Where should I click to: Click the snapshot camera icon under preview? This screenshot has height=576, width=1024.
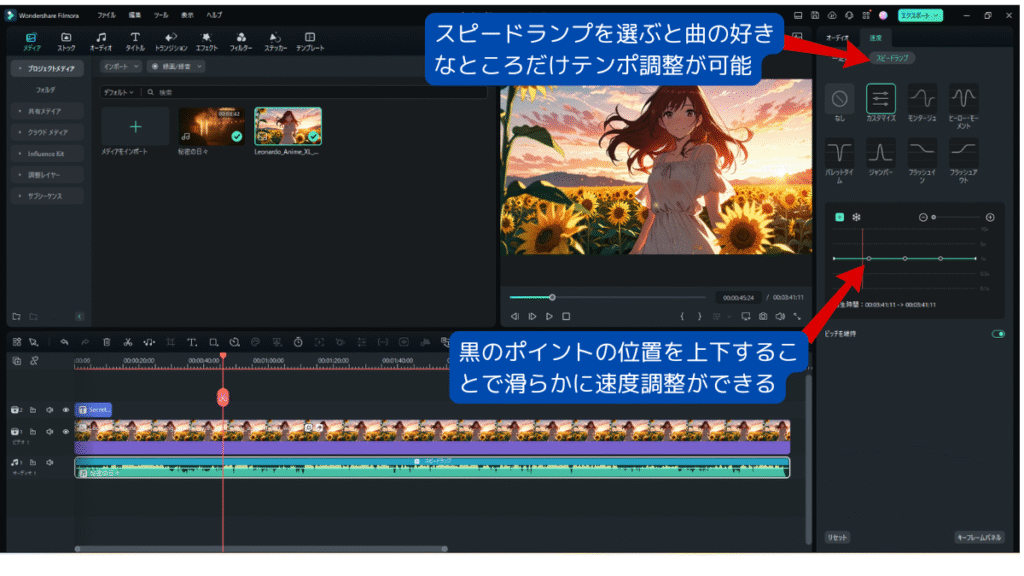coord(763,317)
